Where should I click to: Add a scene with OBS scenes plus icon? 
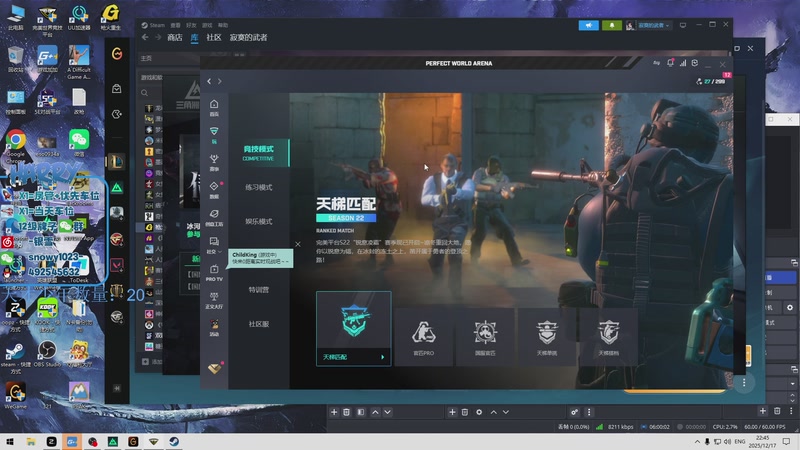tap(334, 412)
